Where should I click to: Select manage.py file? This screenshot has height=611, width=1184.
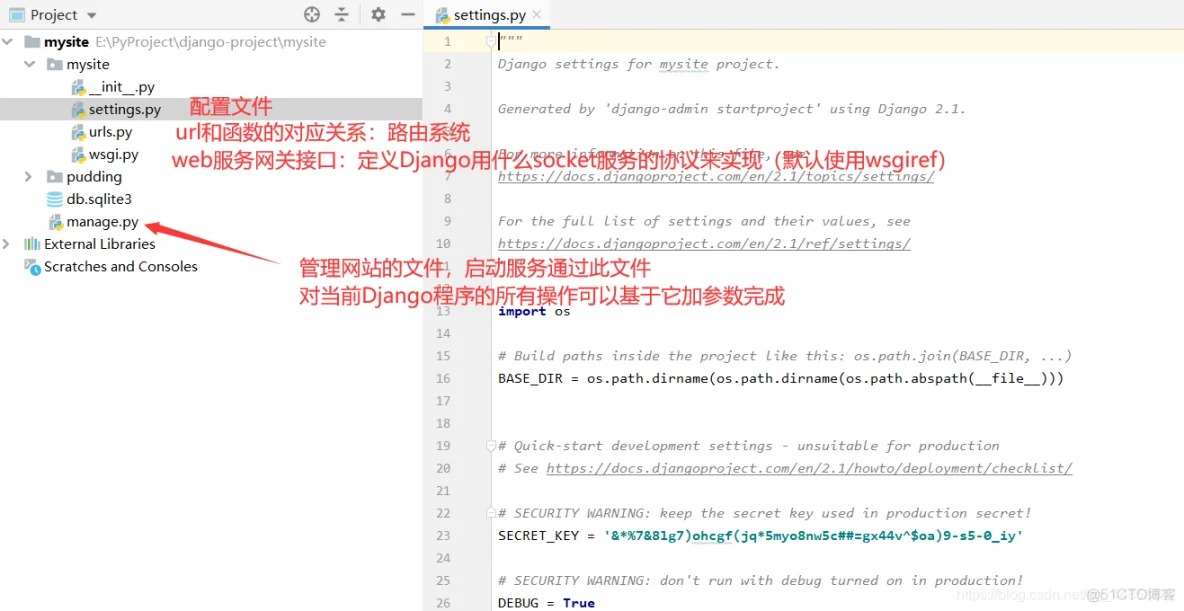(102, 222)
